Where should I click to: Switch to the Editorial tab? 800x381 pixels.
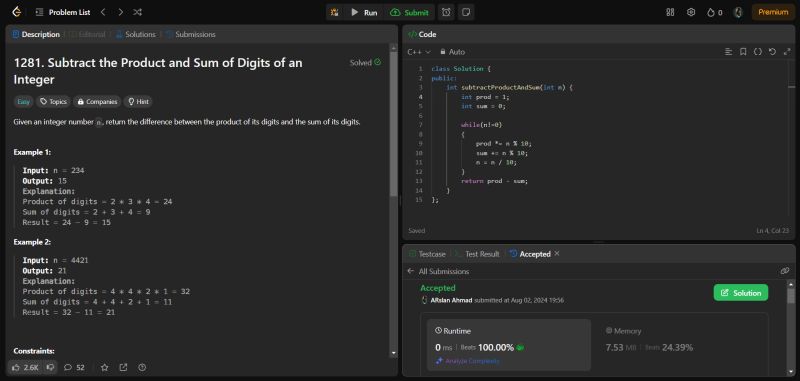[87, 34]
